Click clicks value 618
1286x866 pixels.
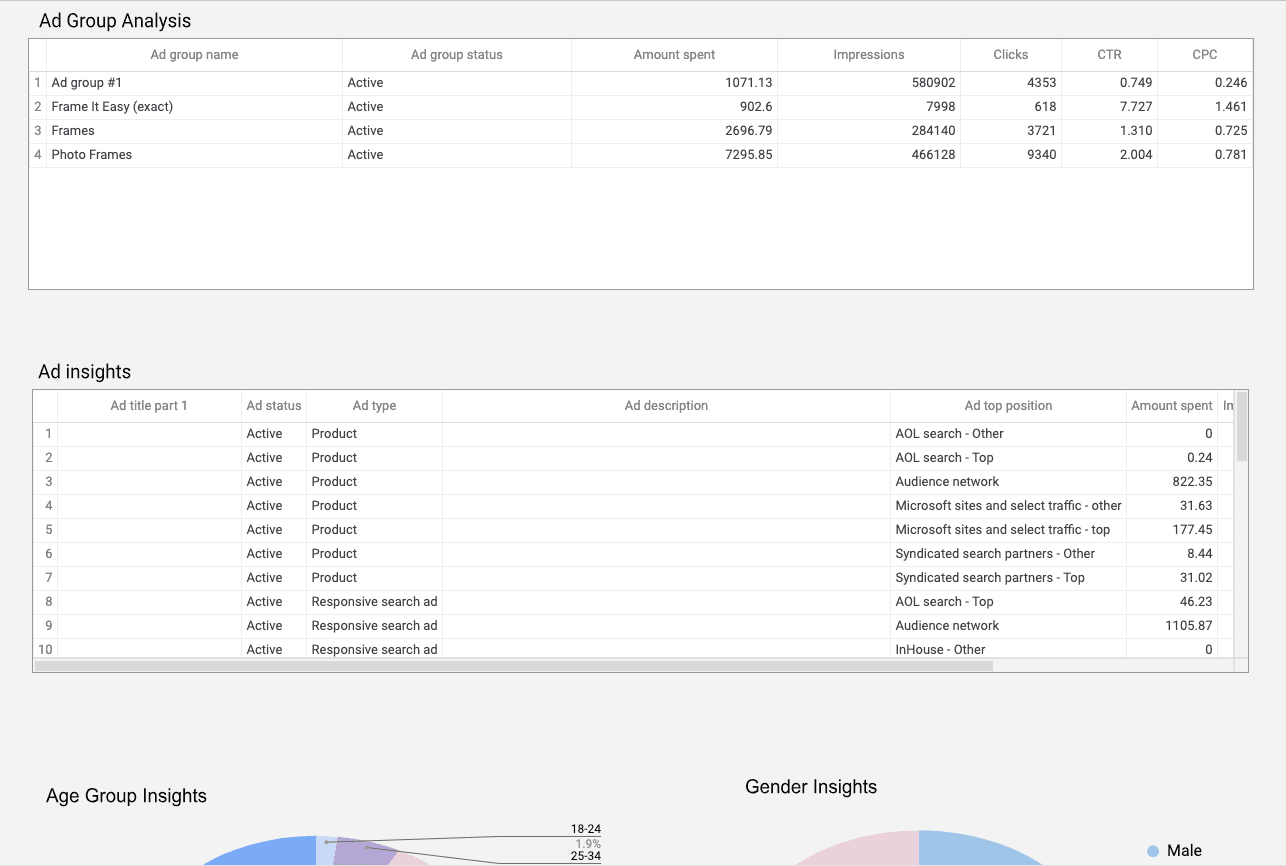click(x=1045, y=107)
